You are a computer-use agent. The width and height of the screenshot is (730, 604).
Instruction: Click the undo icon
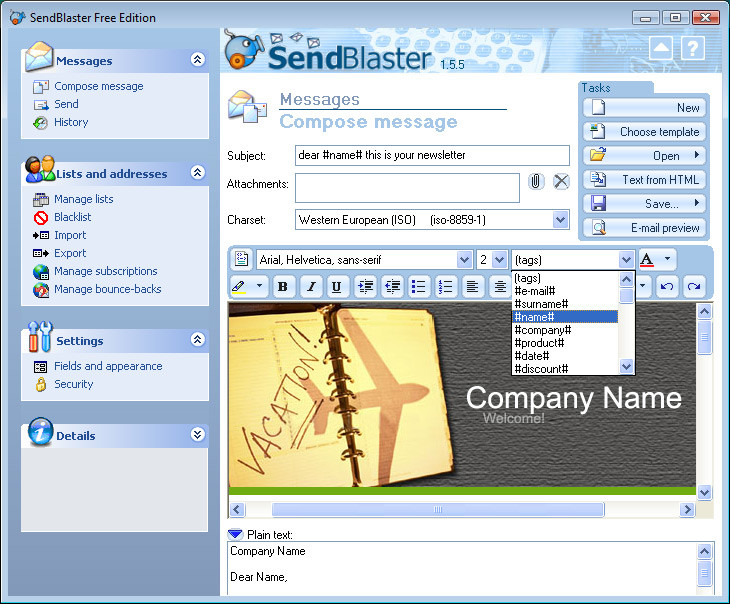tap(667, 287)
